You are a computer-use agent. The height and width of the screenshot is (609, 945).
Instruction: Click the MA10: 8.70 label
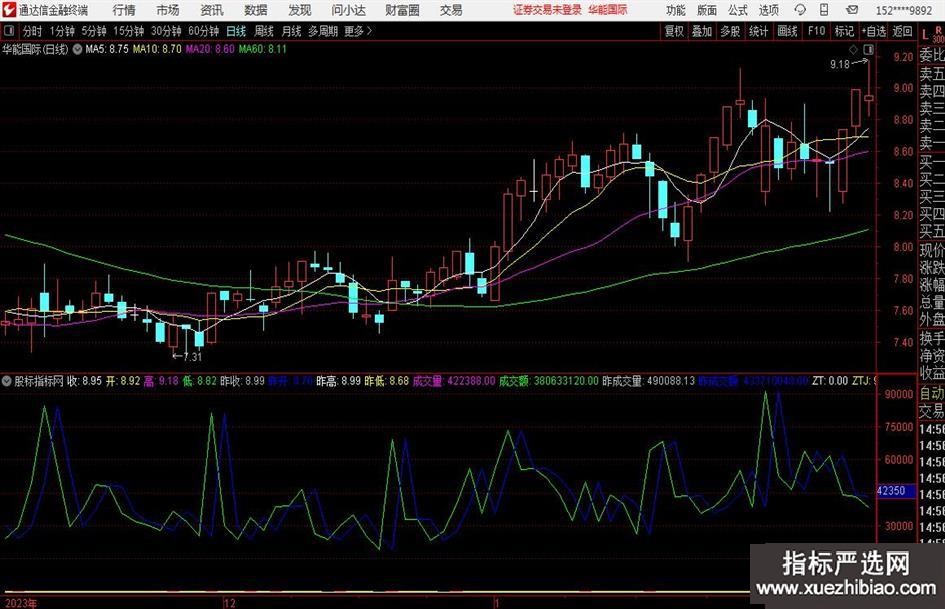[157, 49]
